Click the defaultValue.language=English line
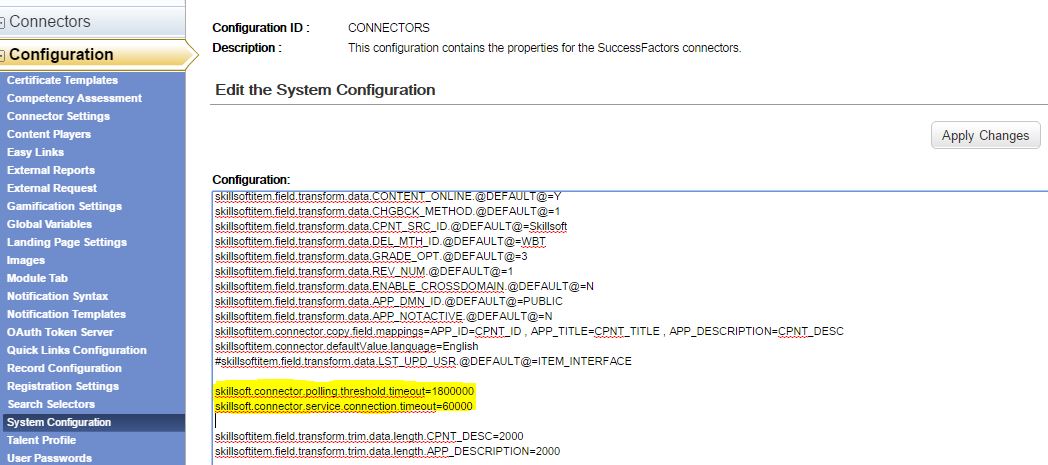Screen dimensions: 1048x465 point(347,346)
